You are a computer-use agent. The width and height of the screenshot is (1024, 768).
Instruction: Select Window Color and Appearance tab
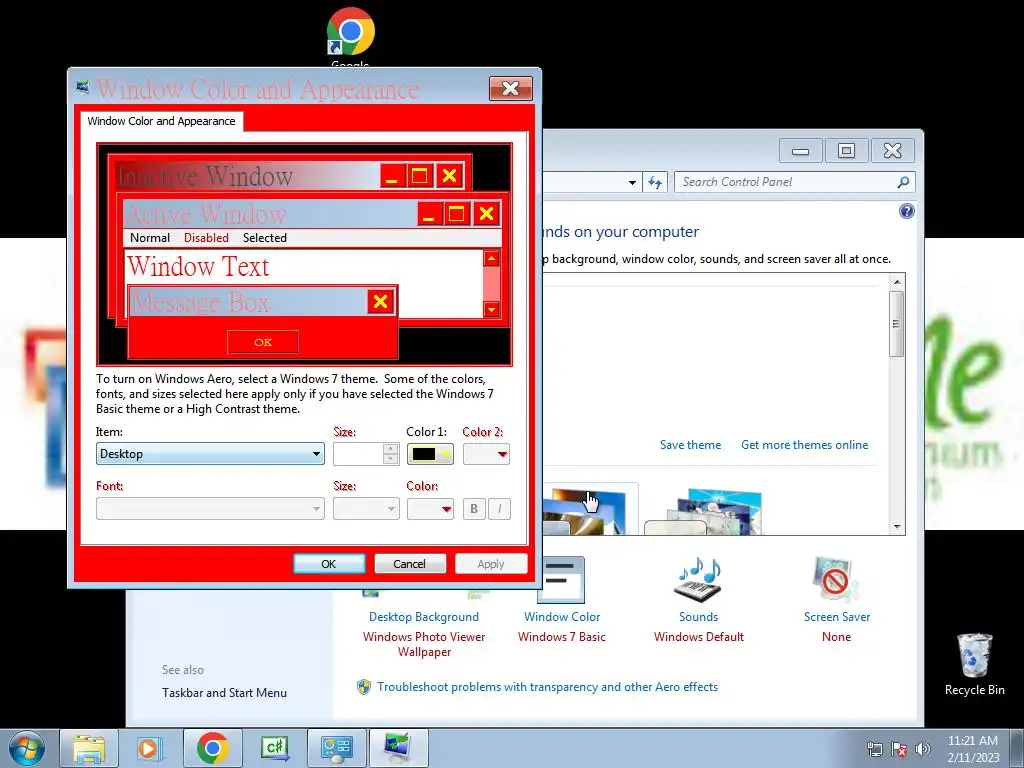161,121
